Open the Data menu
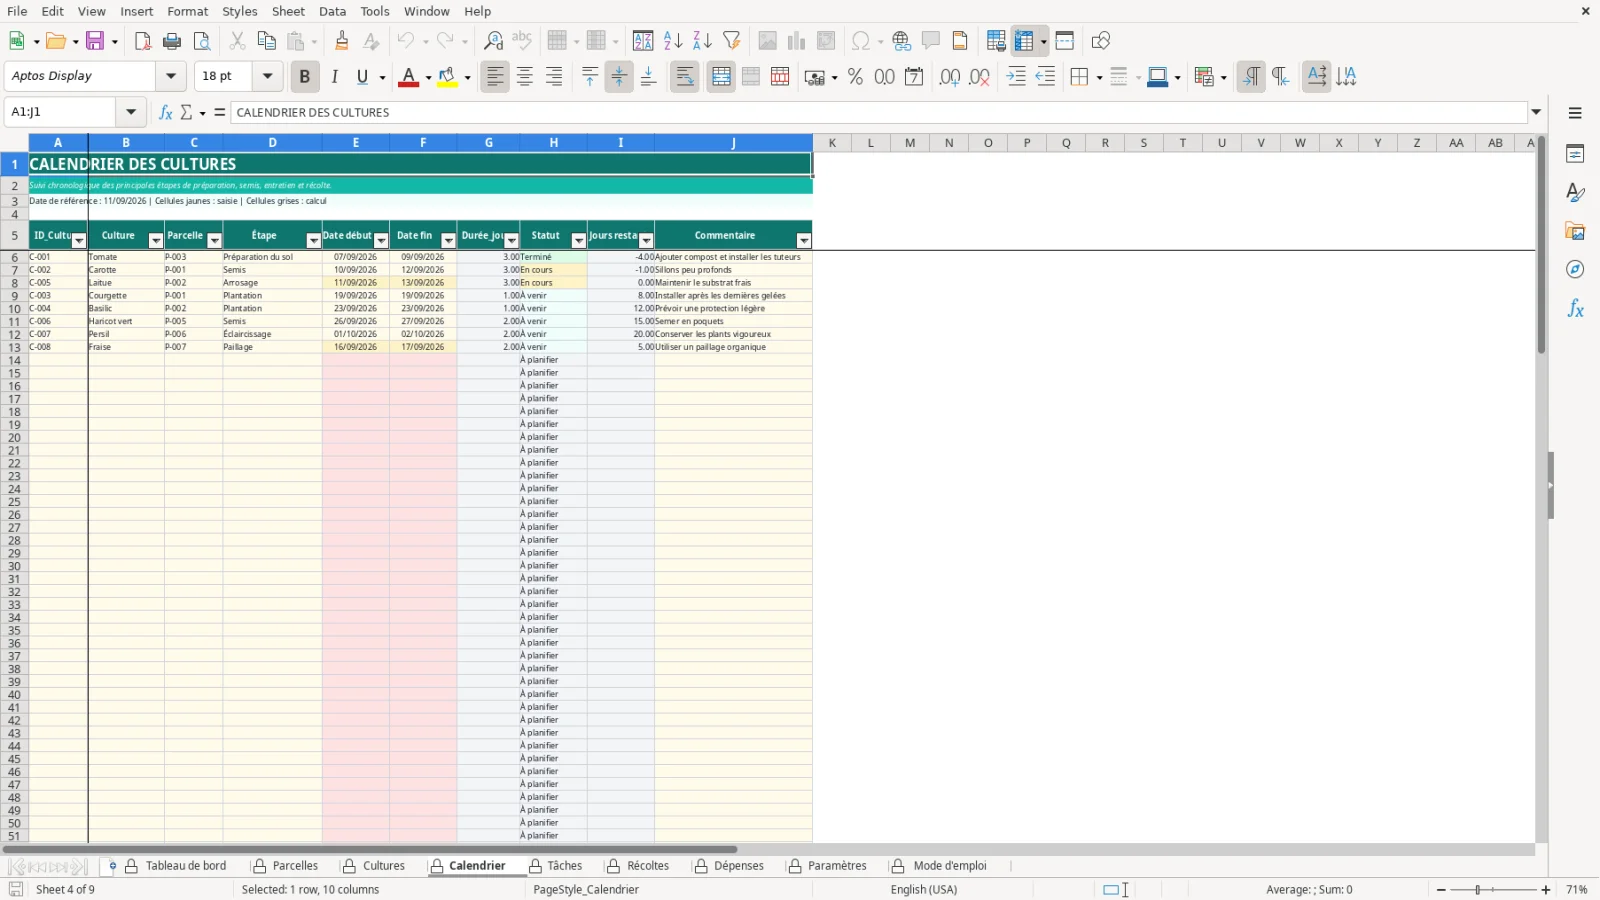Screen dimensions: 1600x900 [x=333, y=11]
